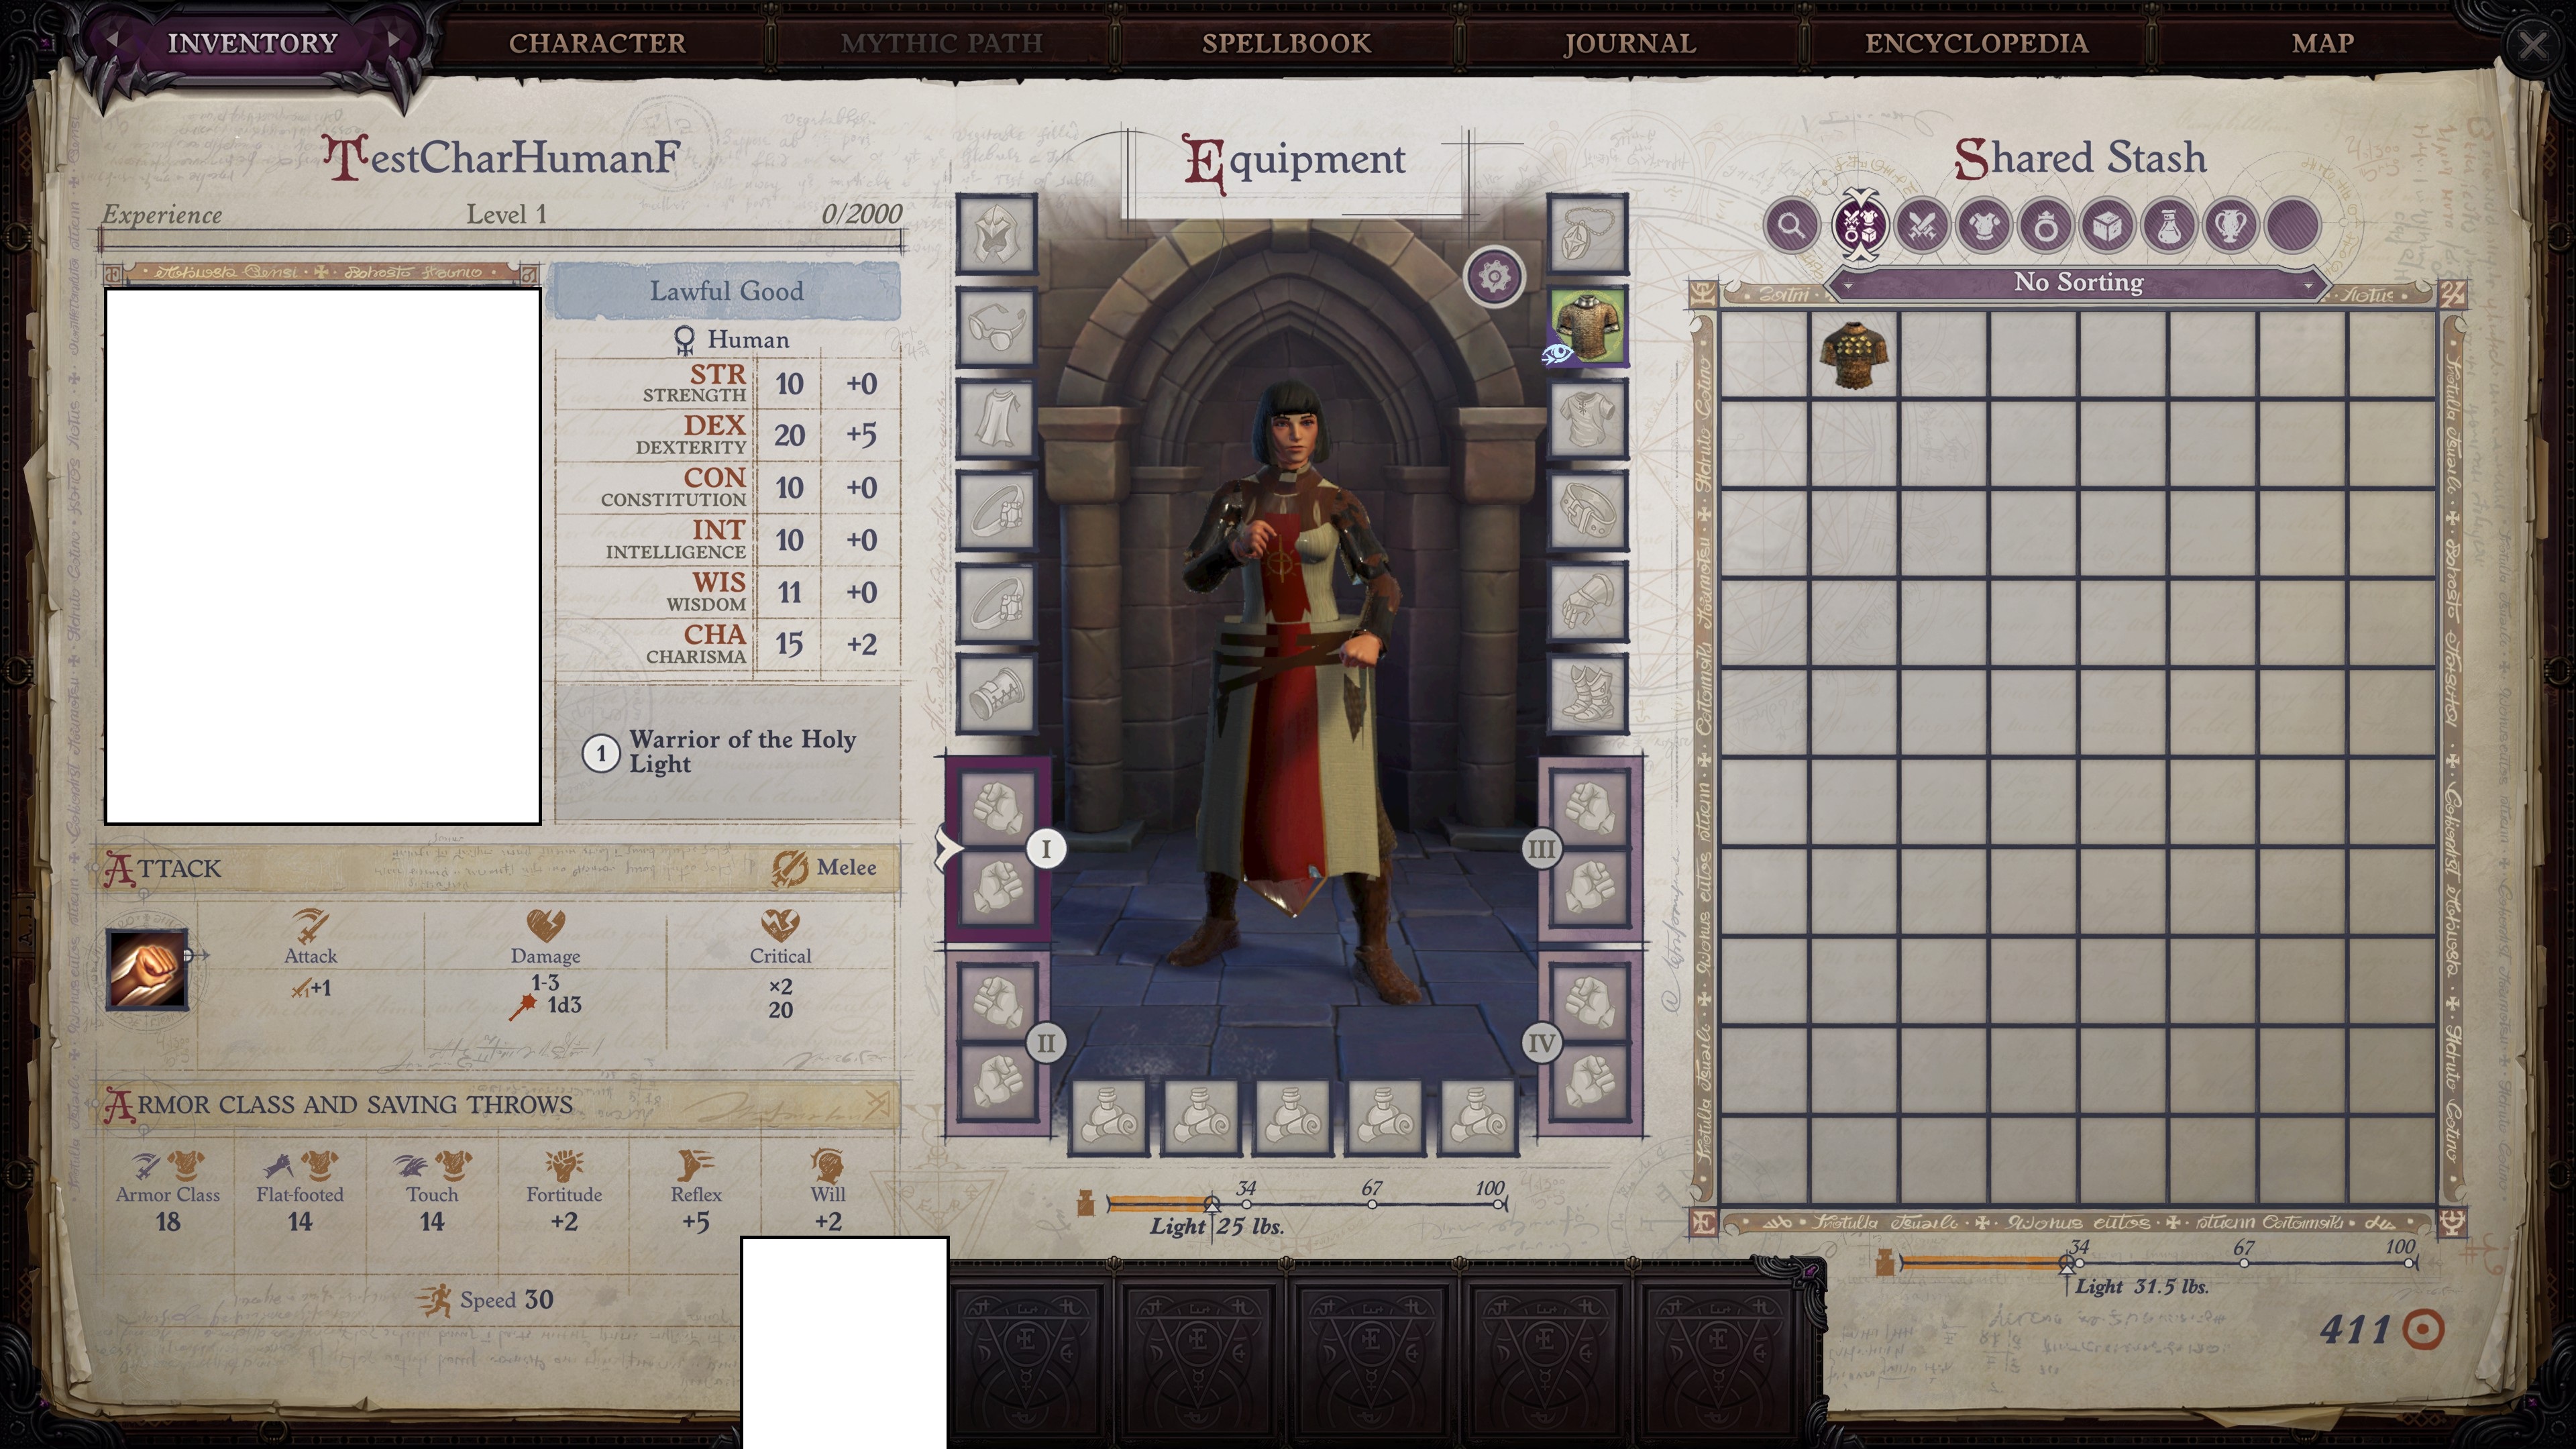2576x1449 pixels.
Task: Click the empty helmet equipment slot
Action: [996, 234]
